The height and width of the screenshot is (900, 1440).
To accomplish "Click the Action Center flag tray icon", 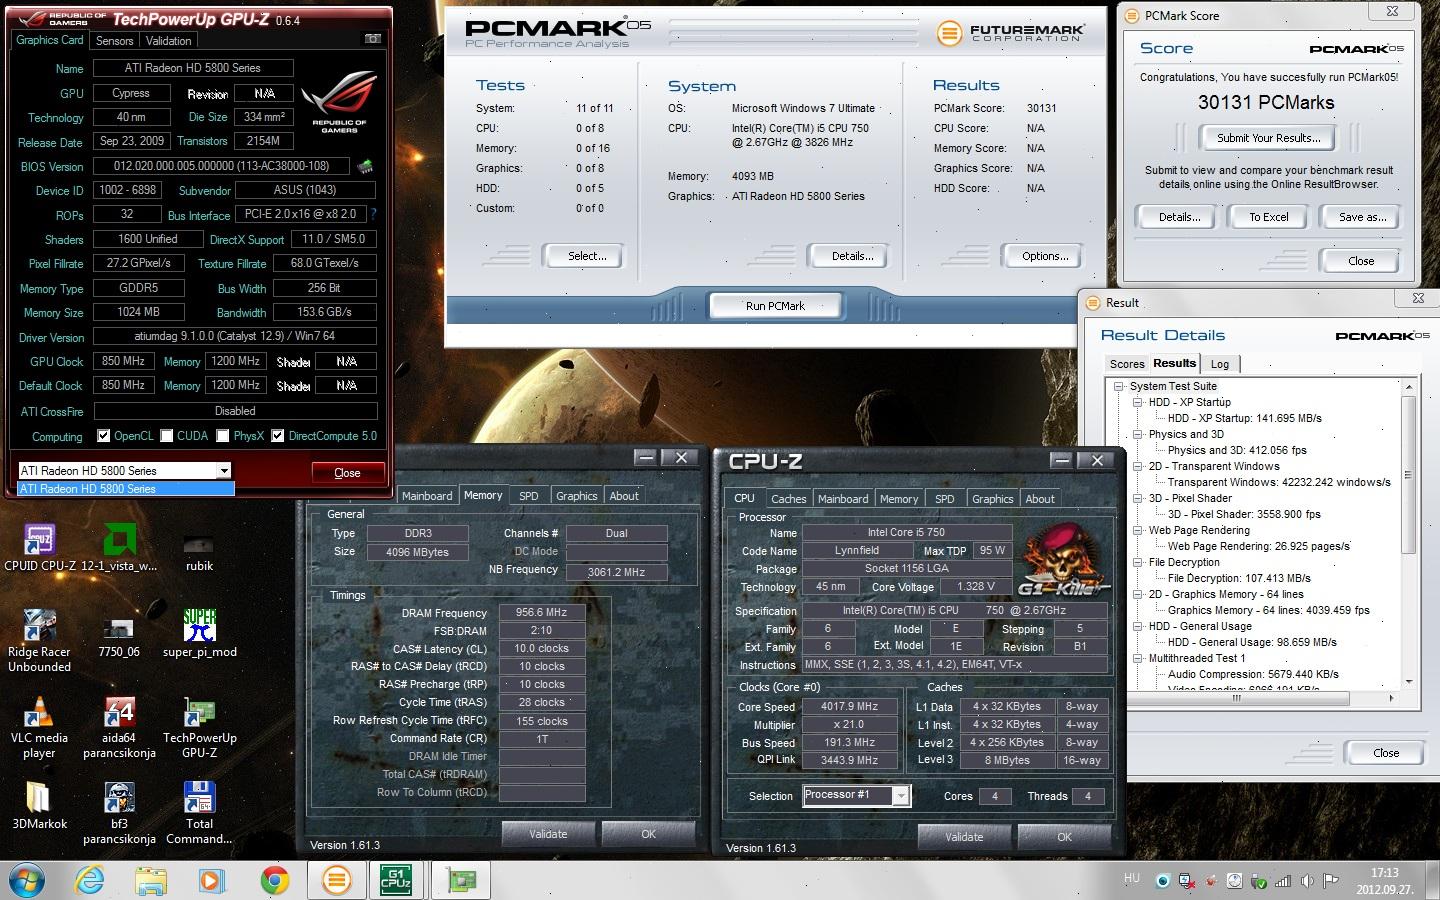I will [1331, 881].
